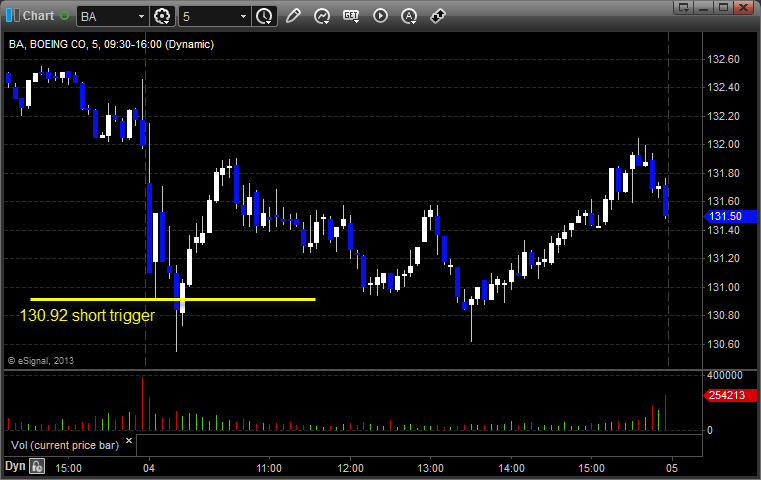This screenshot has width=761, height=480.
Task: Click the 12:00 time axis label
Action: [350, 468]
